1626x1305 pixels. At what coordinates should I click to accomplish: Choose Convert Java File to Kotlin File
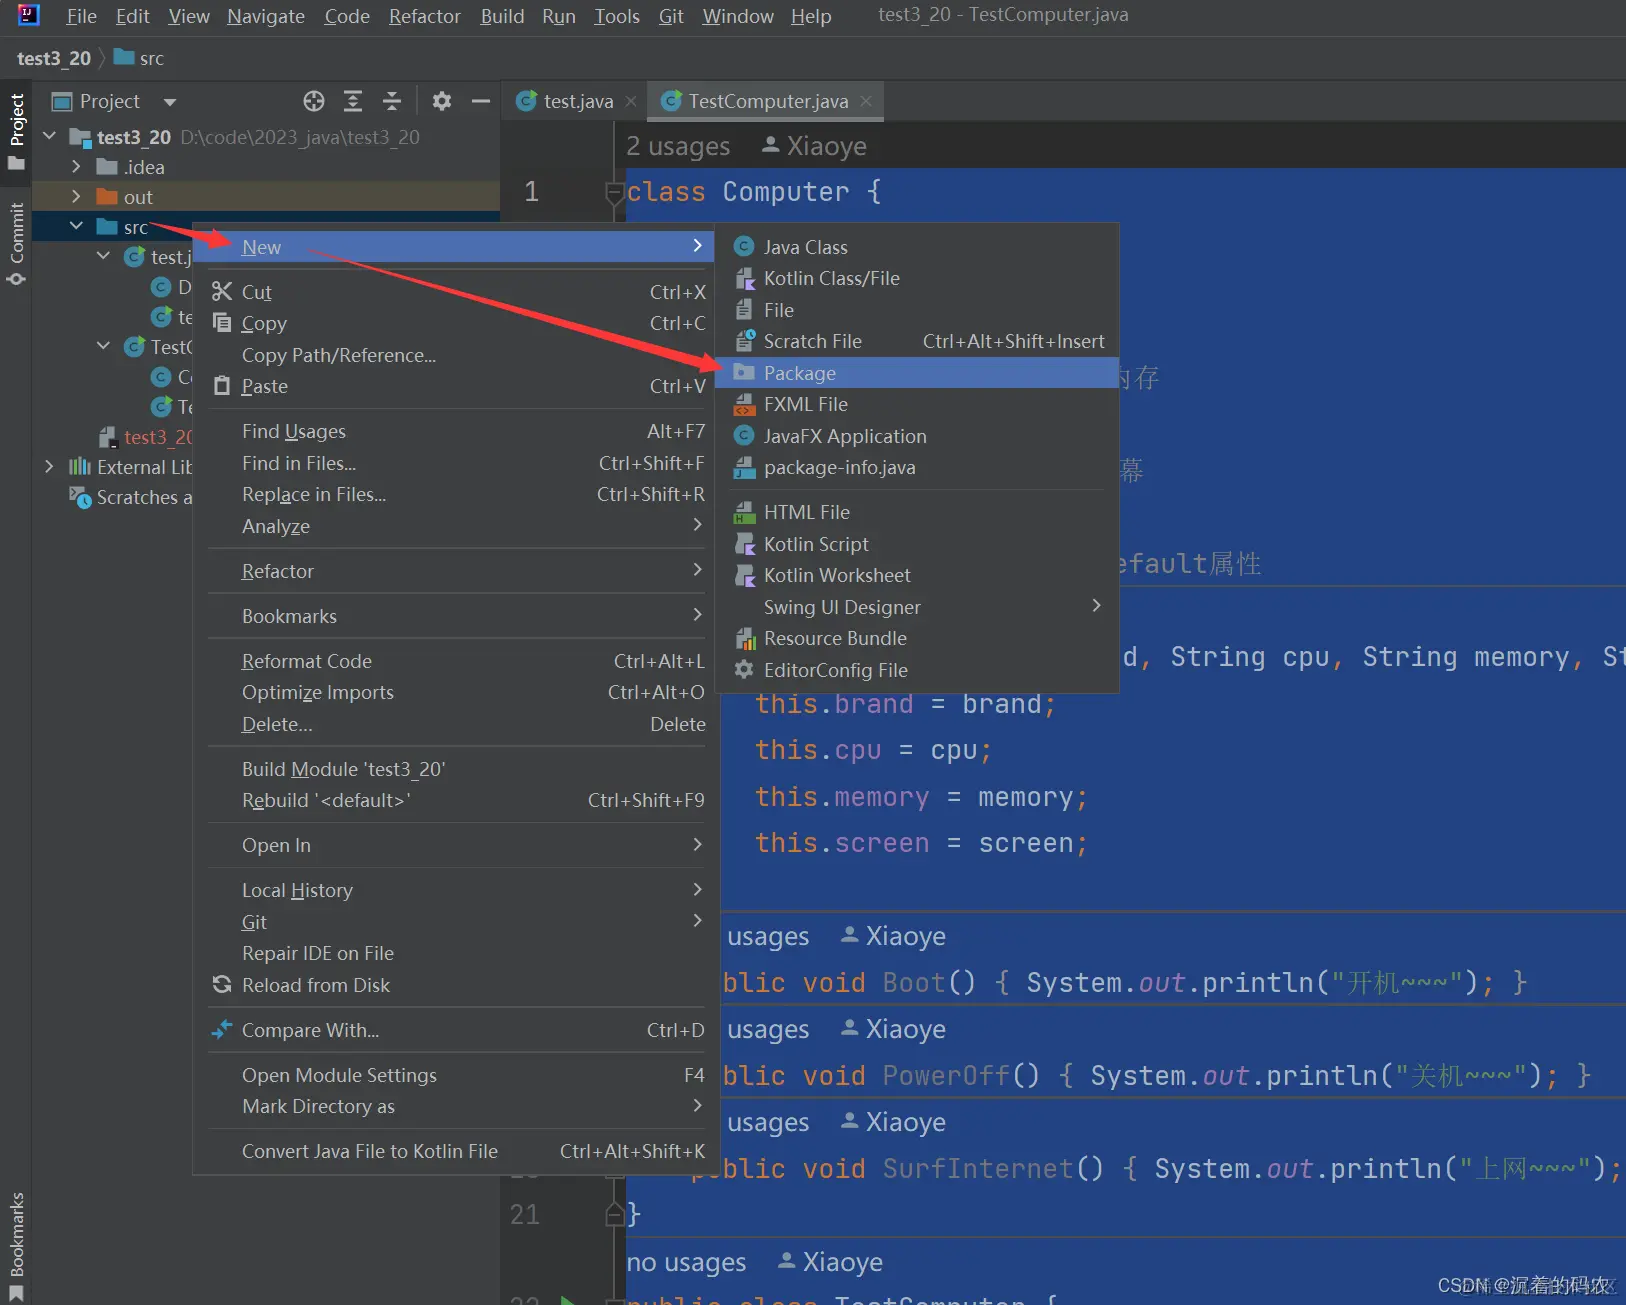453,1151
